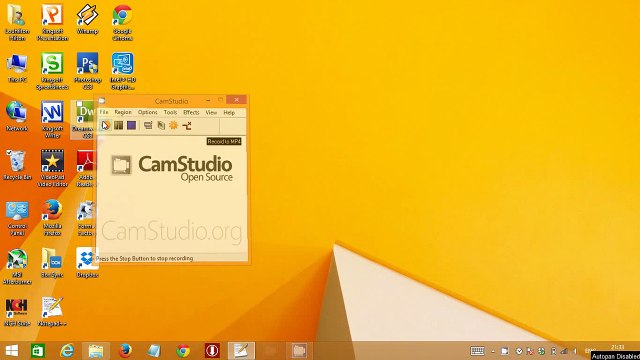Select the Network desktop icon
The image size is (640, 360).
(x=17, y=116)
